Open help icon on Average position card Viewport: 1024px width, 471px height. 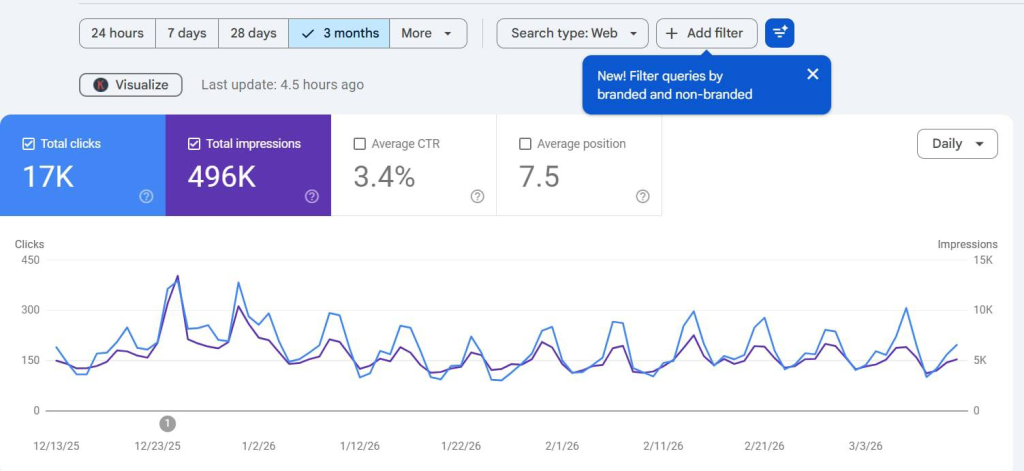[x=643, y=197]
